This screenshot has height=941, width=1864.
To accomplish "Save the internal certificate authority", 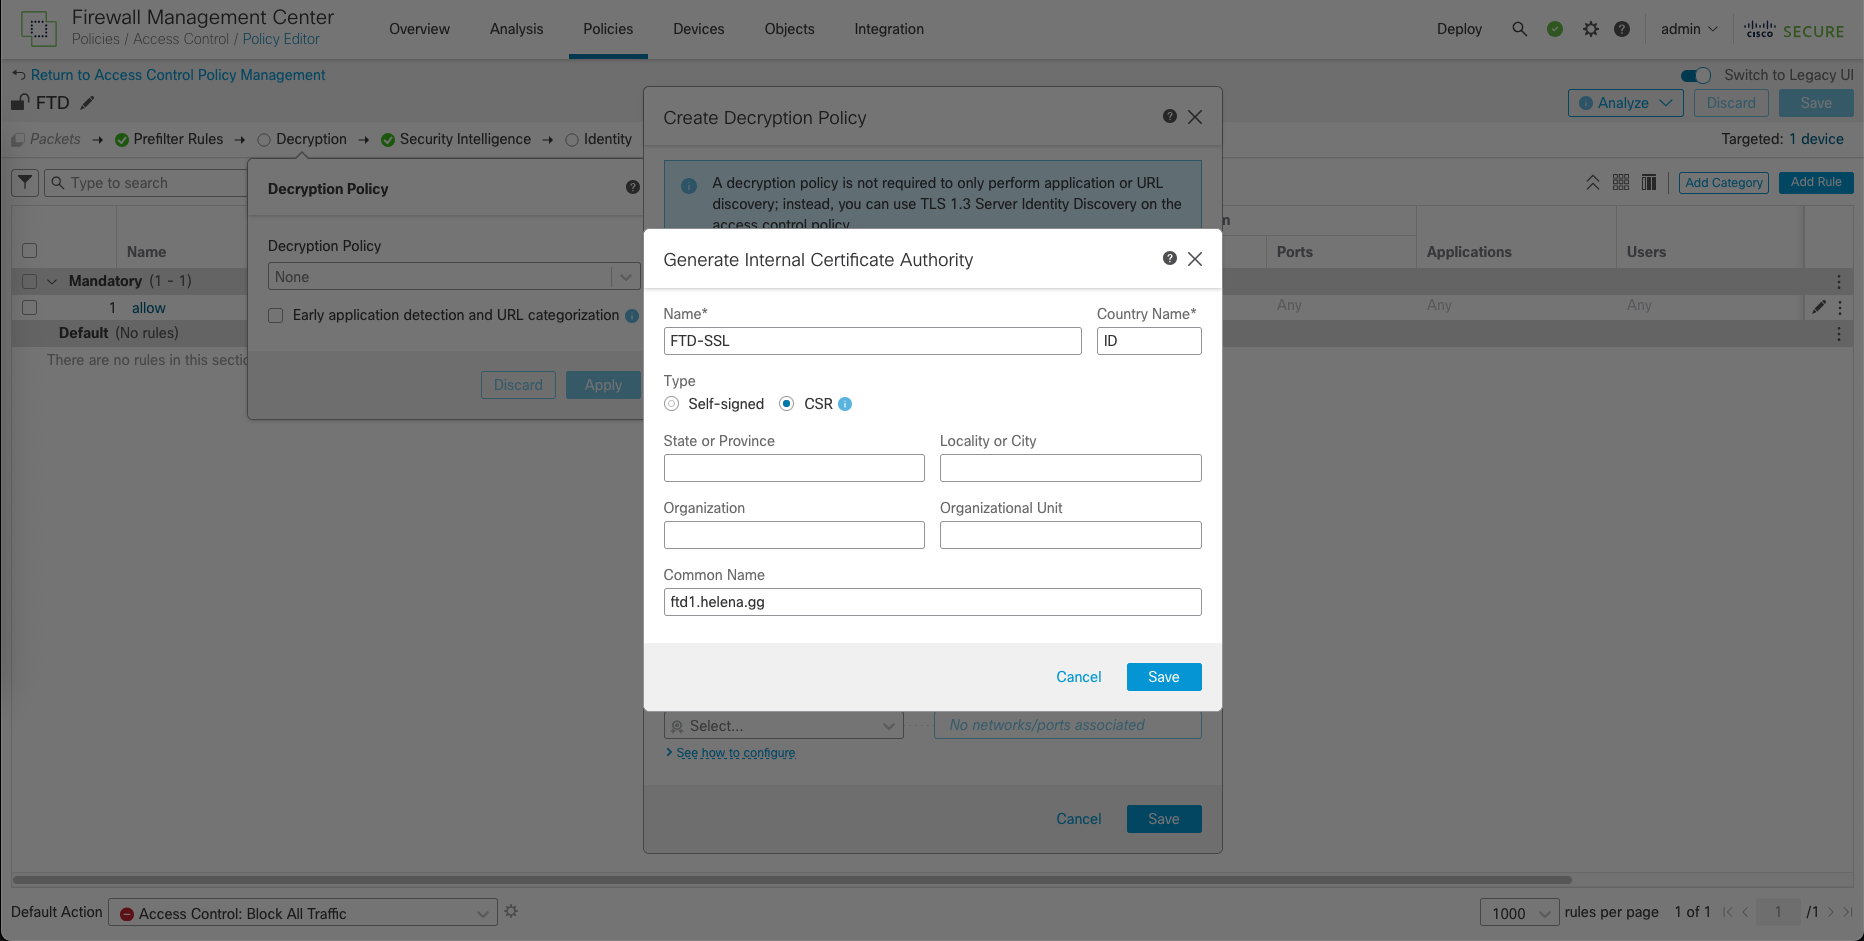I will pos(1163,677).
